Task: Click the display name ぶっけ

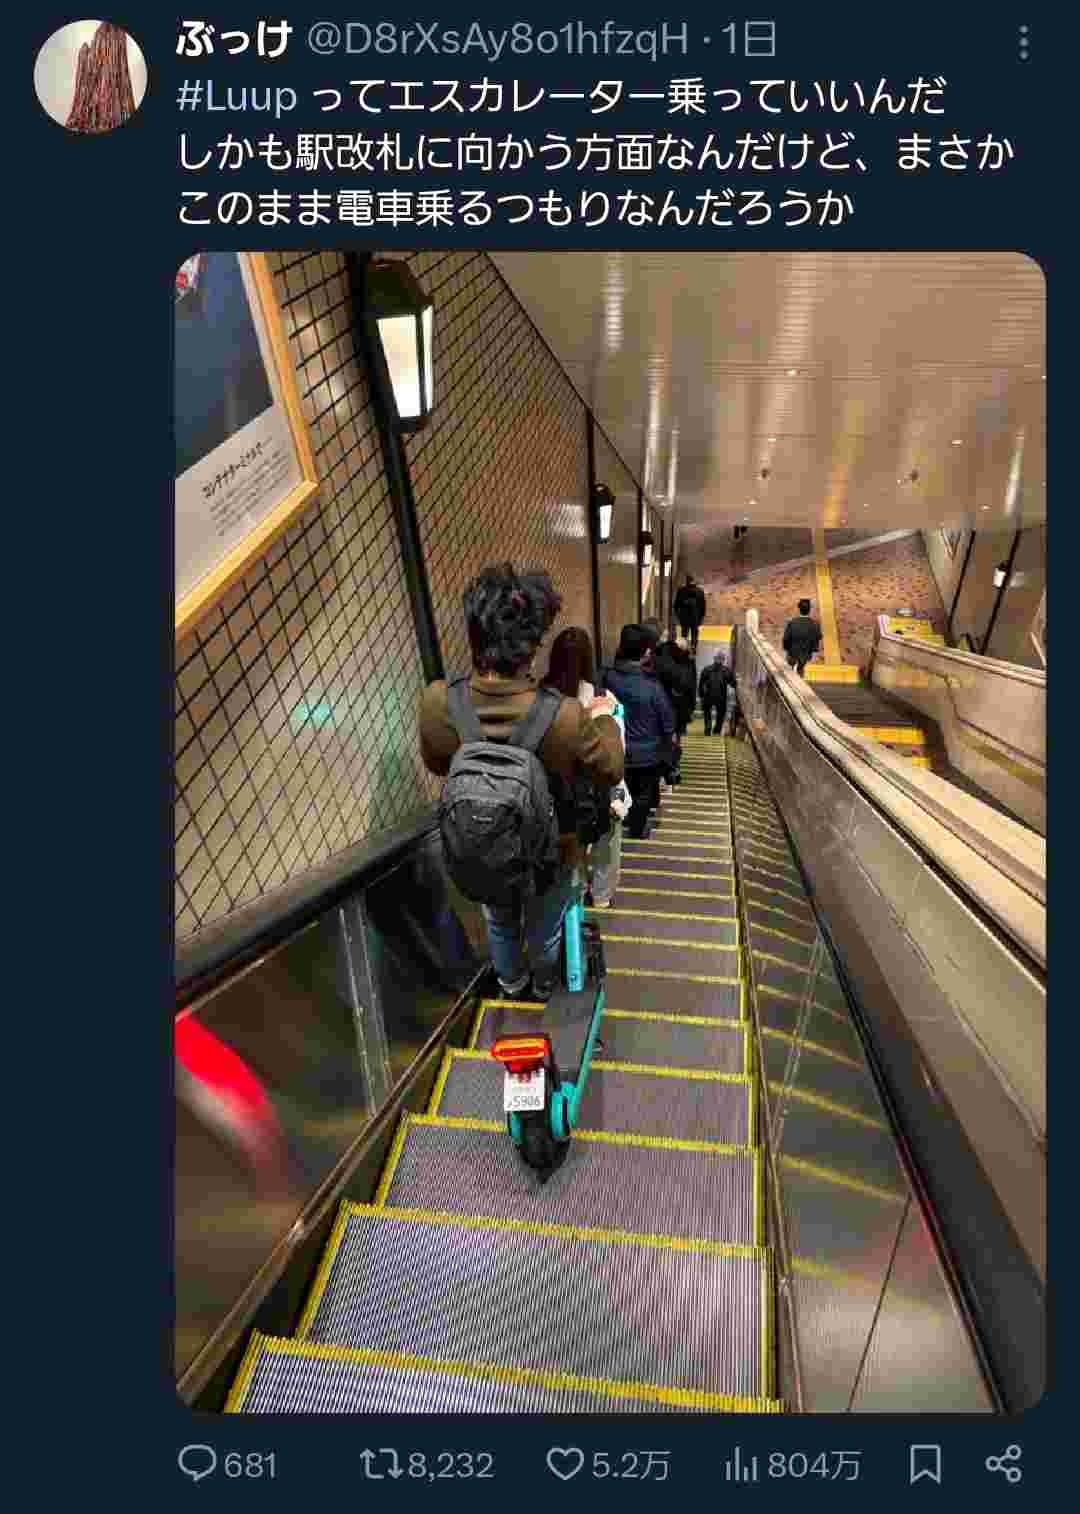Action: tap(235, 41)
